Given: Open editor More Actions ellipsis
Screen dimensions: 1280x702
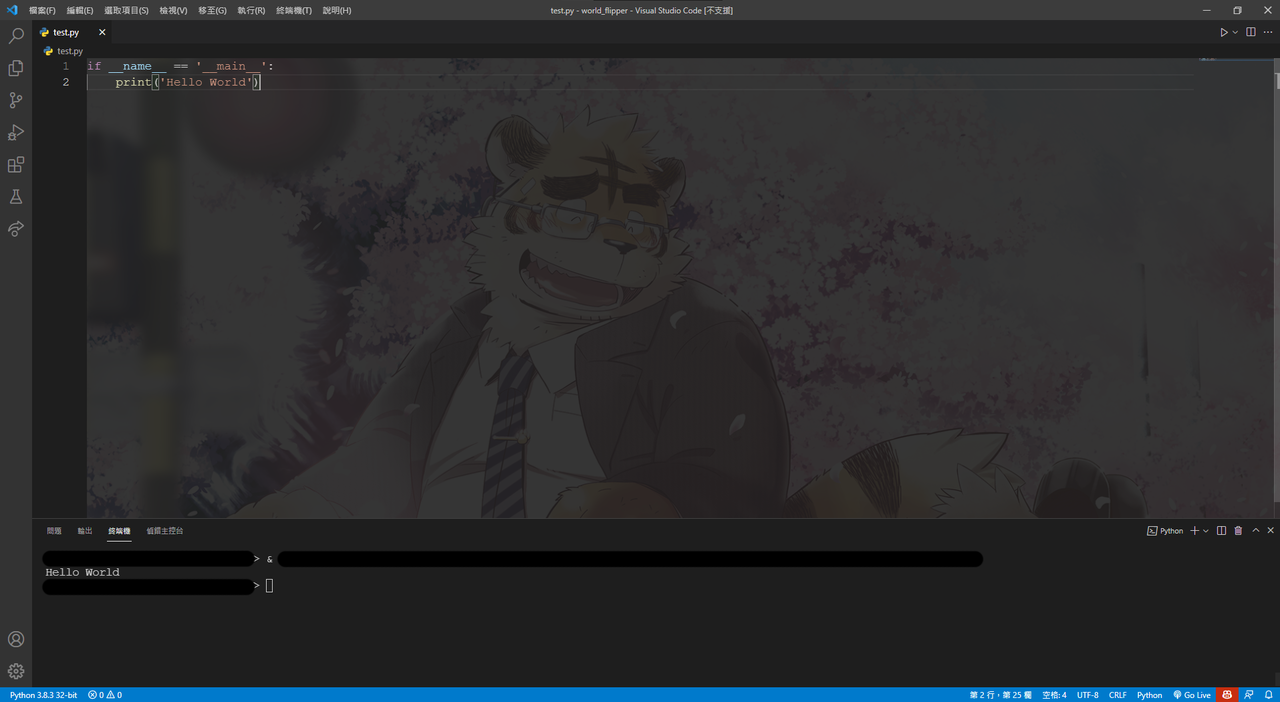Looking at the screenshot, I should coord(1268,32).
